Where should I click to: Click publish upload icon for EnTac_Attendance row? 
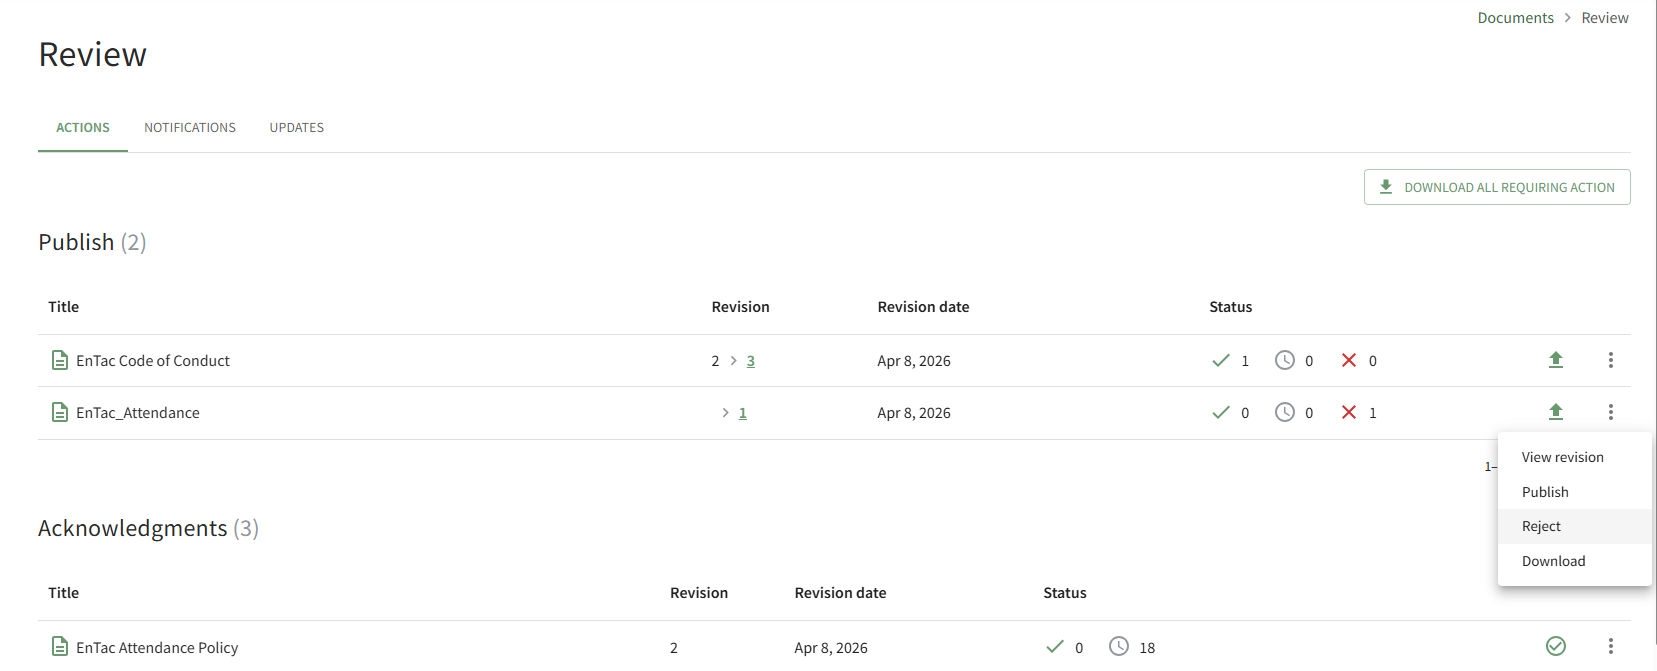1555,412
